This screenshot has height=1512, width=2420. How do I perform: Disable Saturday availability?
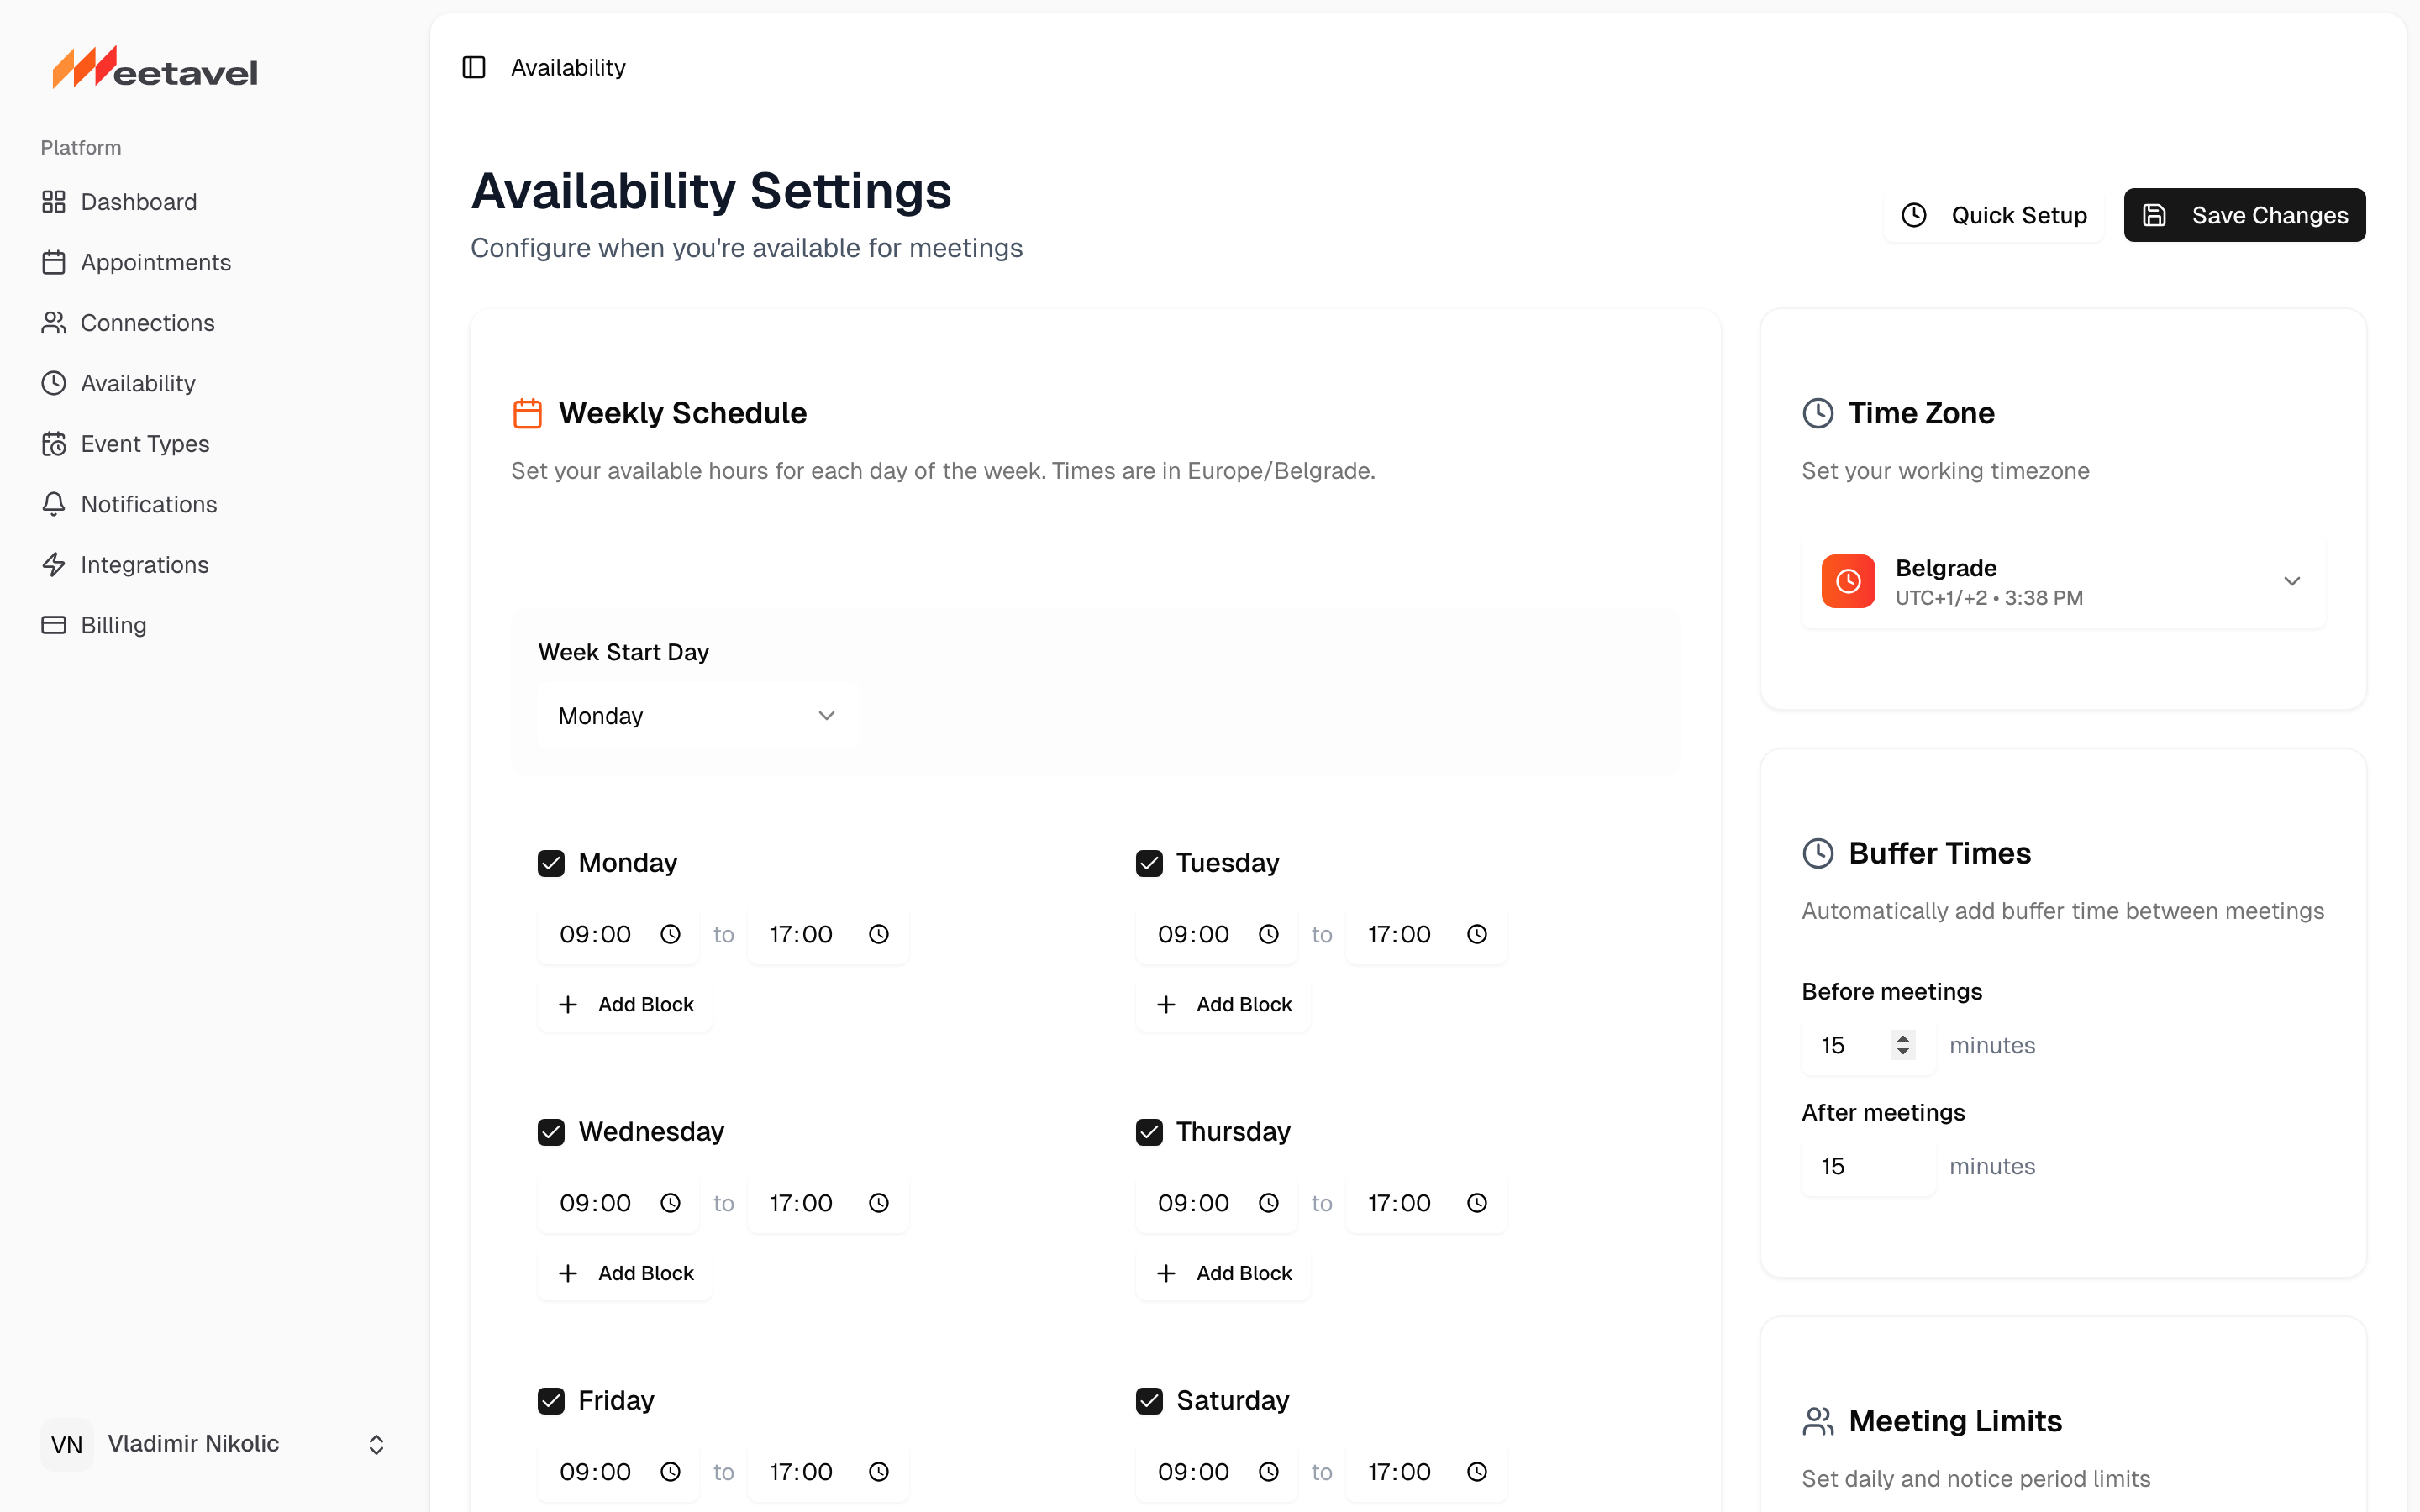(1149, 1400)
